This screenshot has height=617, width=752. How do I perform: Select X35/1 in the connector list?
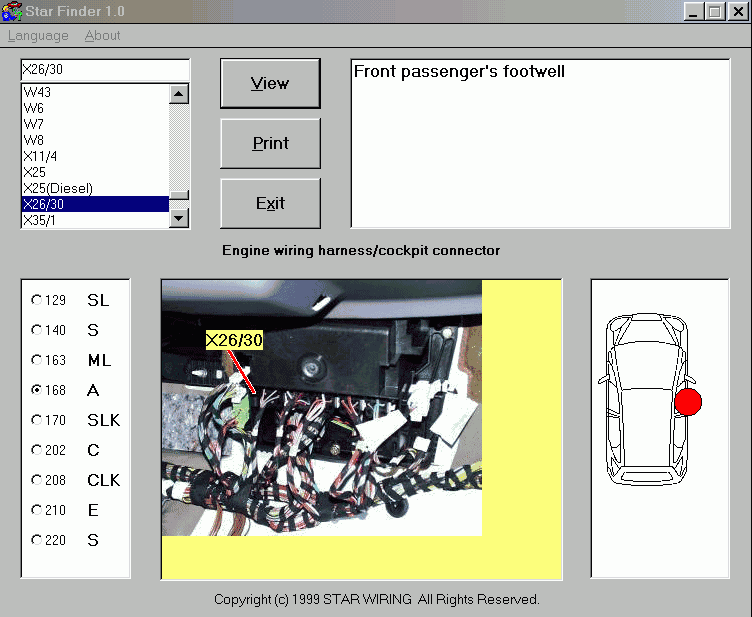click(x=95, y=220)
